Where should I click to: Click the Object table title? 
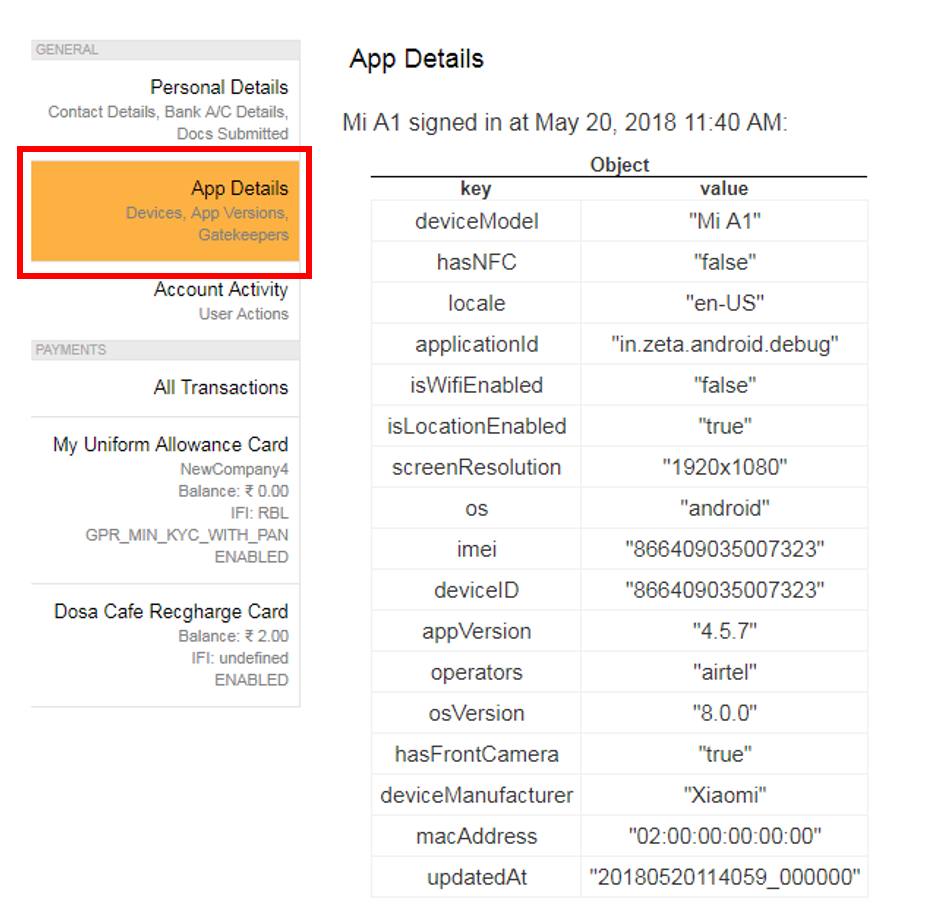pyautogui.click(x=619, y=165)
